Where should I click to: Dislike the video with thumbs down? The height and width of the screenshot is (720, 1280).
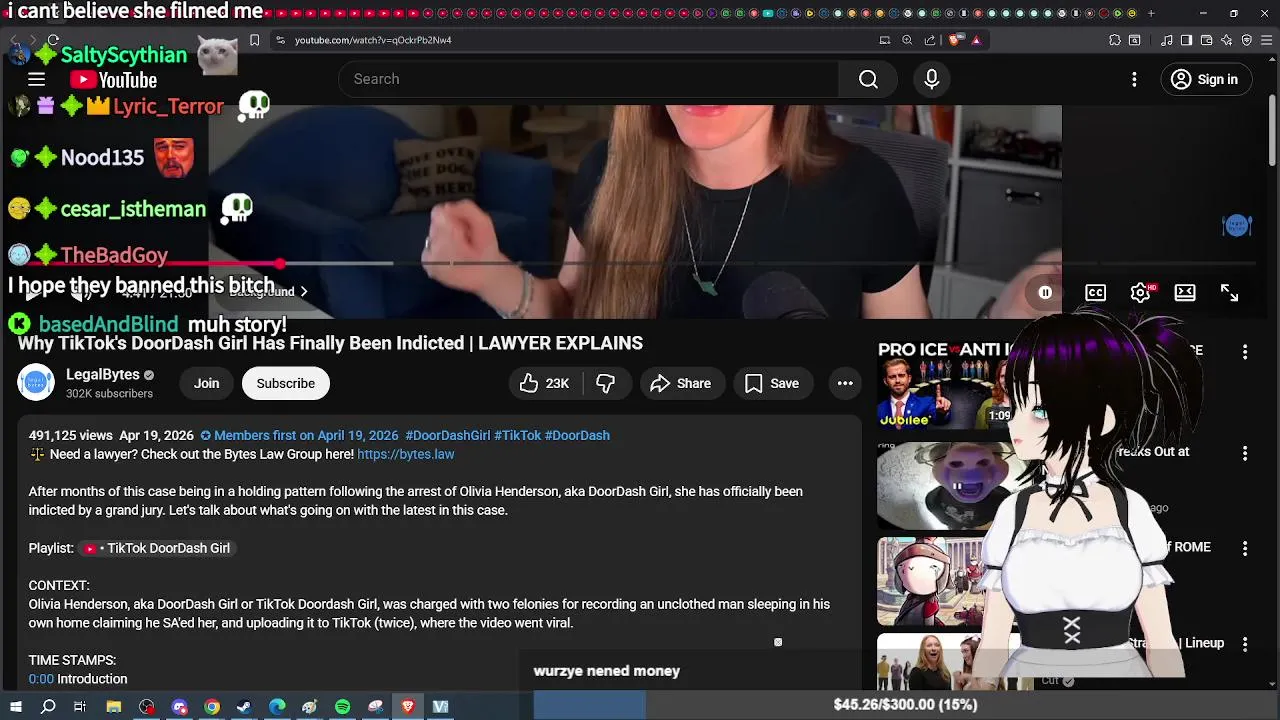[606, 383]
